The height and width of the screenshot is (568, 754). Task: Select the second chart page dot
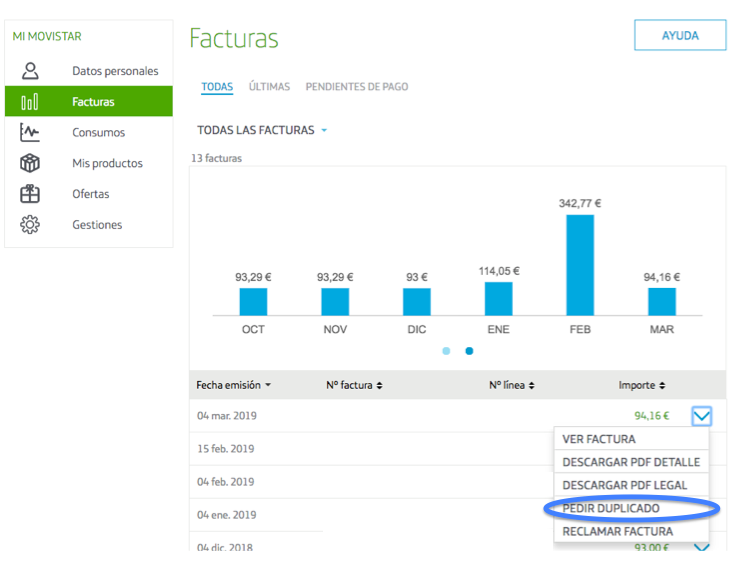[469, 351]
